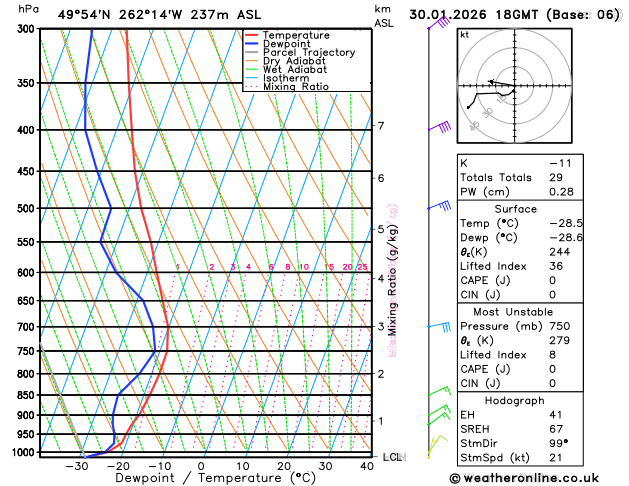This screenshot has height=486, width=629.
Task: Click the hodograph arrow marker
Action: (491, 82)
